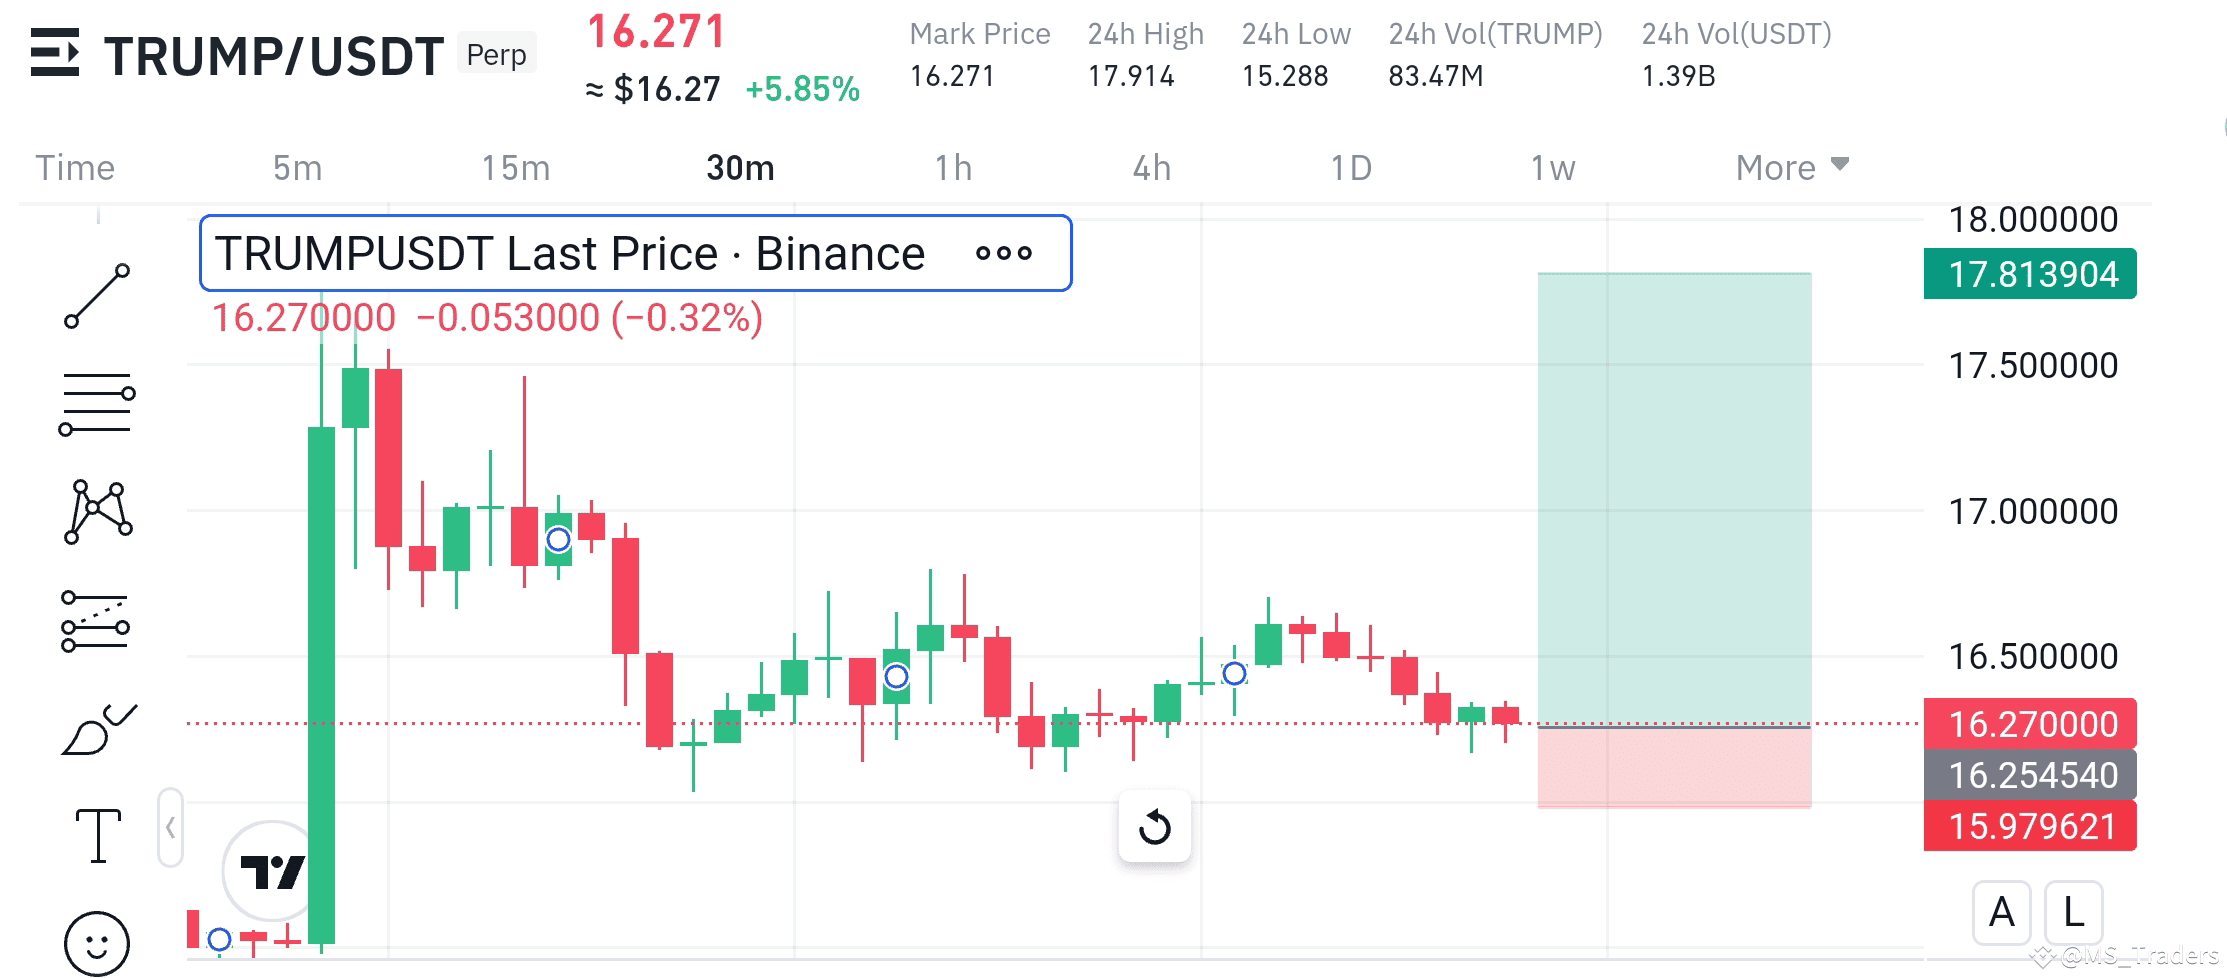
Task: Pick the brush drawing tool
Action: click(97, 728)
